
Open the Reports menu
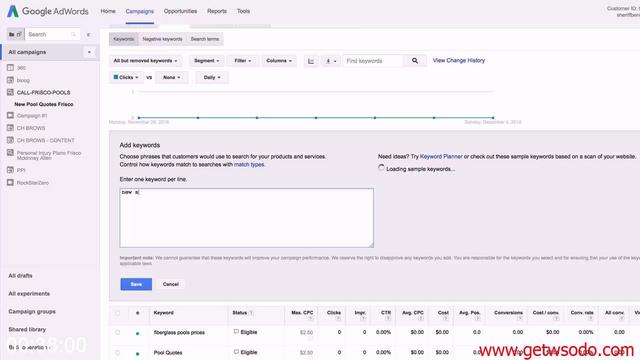coord(217,11)
